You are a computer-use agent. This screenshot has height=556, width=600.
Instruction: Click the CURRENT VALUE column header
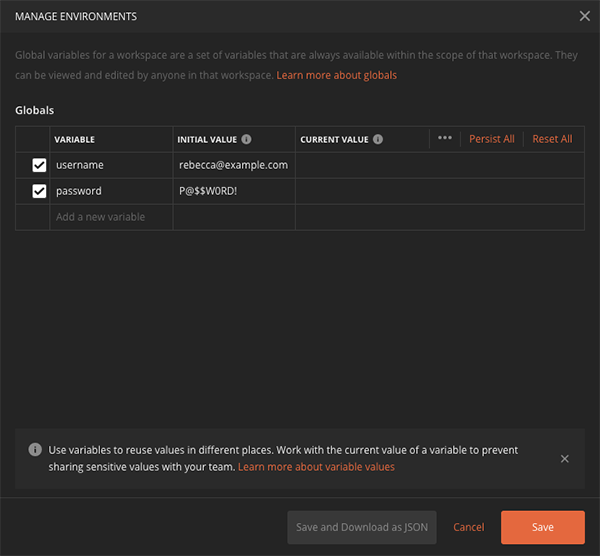coord(334,140)
